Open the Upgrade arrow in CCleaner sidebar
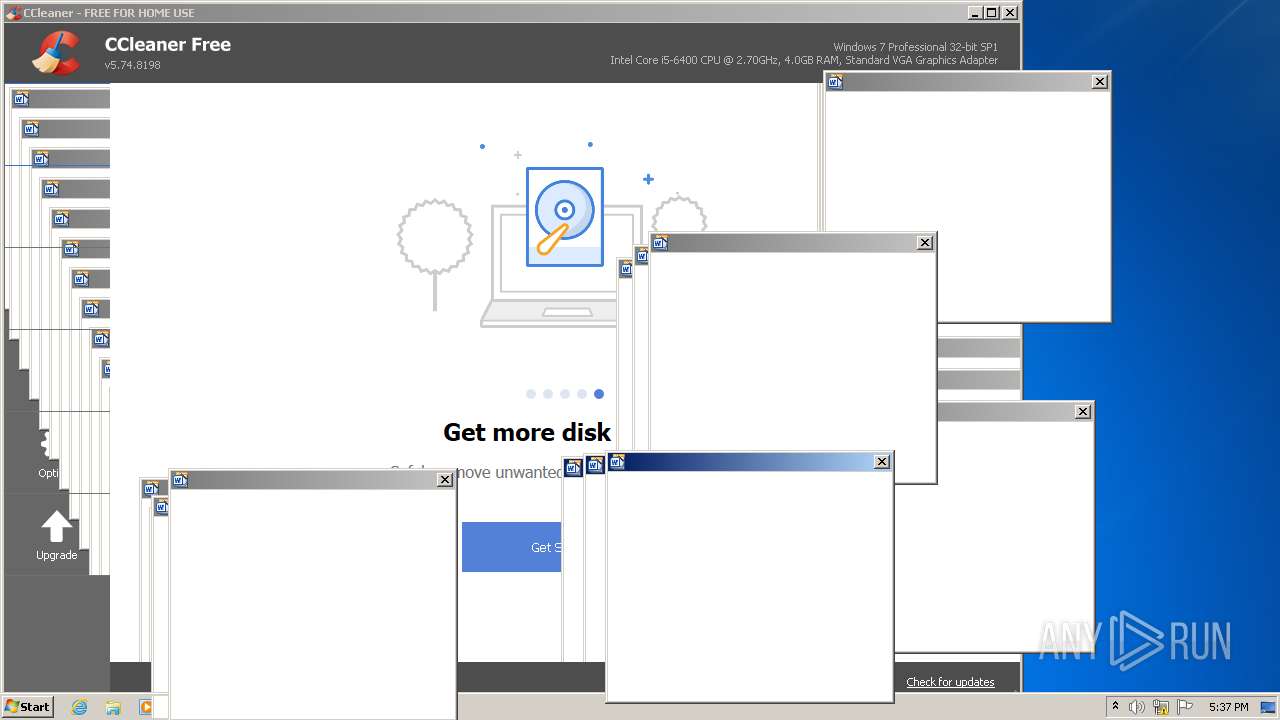1280x720 pixels. click(x=56, y=535)
